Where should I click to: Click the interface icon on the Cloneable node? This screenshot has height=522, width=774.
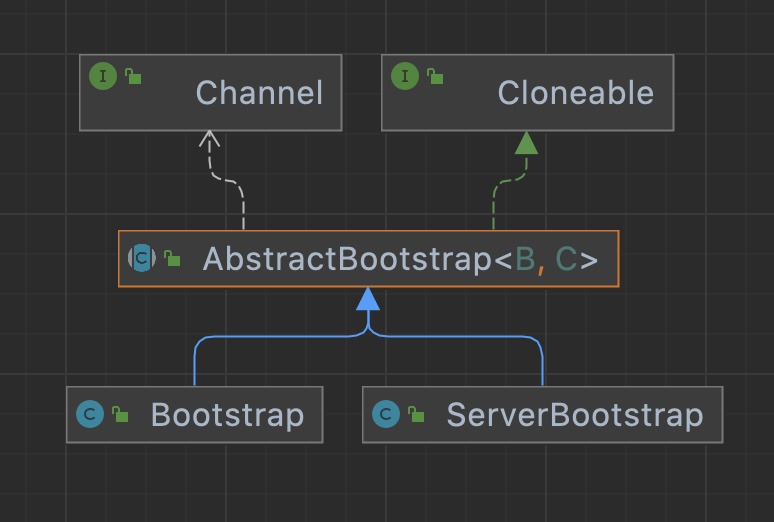tap(405, 77)
